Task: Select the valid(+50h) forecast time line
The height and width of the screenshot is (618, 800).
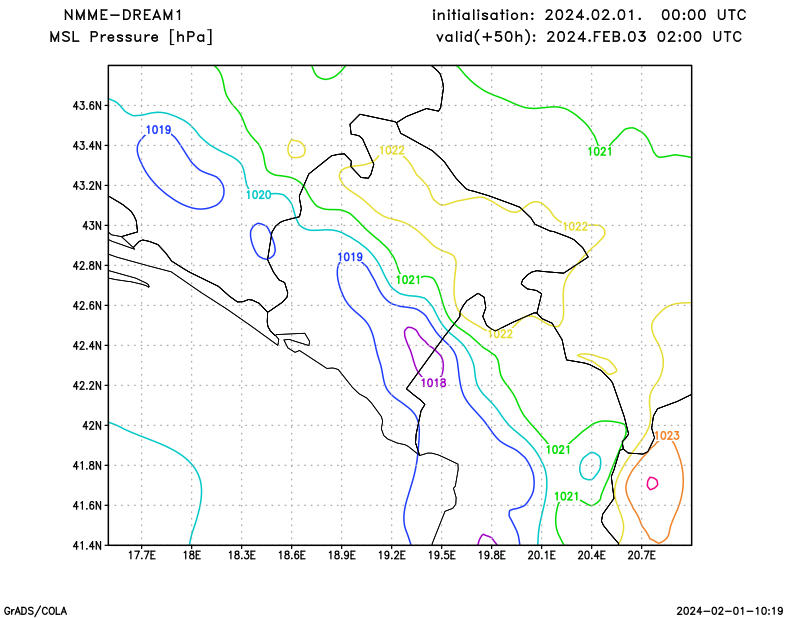Action: click(x=589, y=37)
